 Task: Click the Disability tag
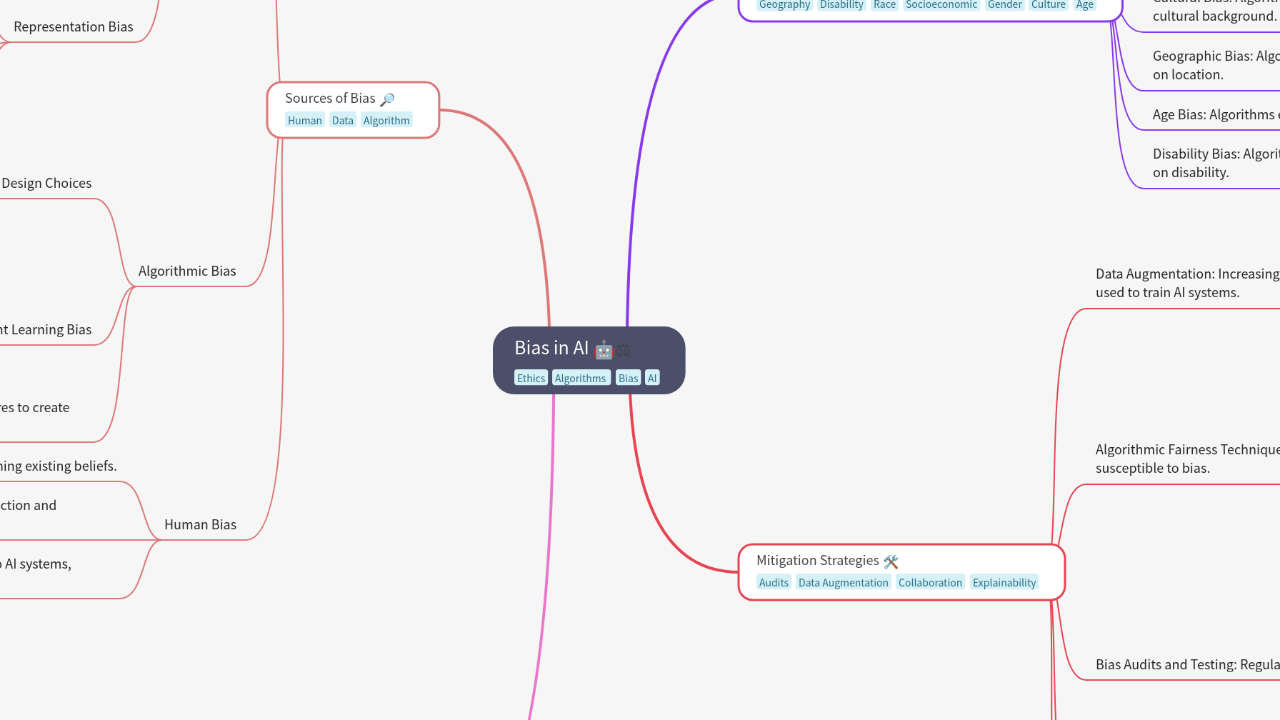(842, 5)
